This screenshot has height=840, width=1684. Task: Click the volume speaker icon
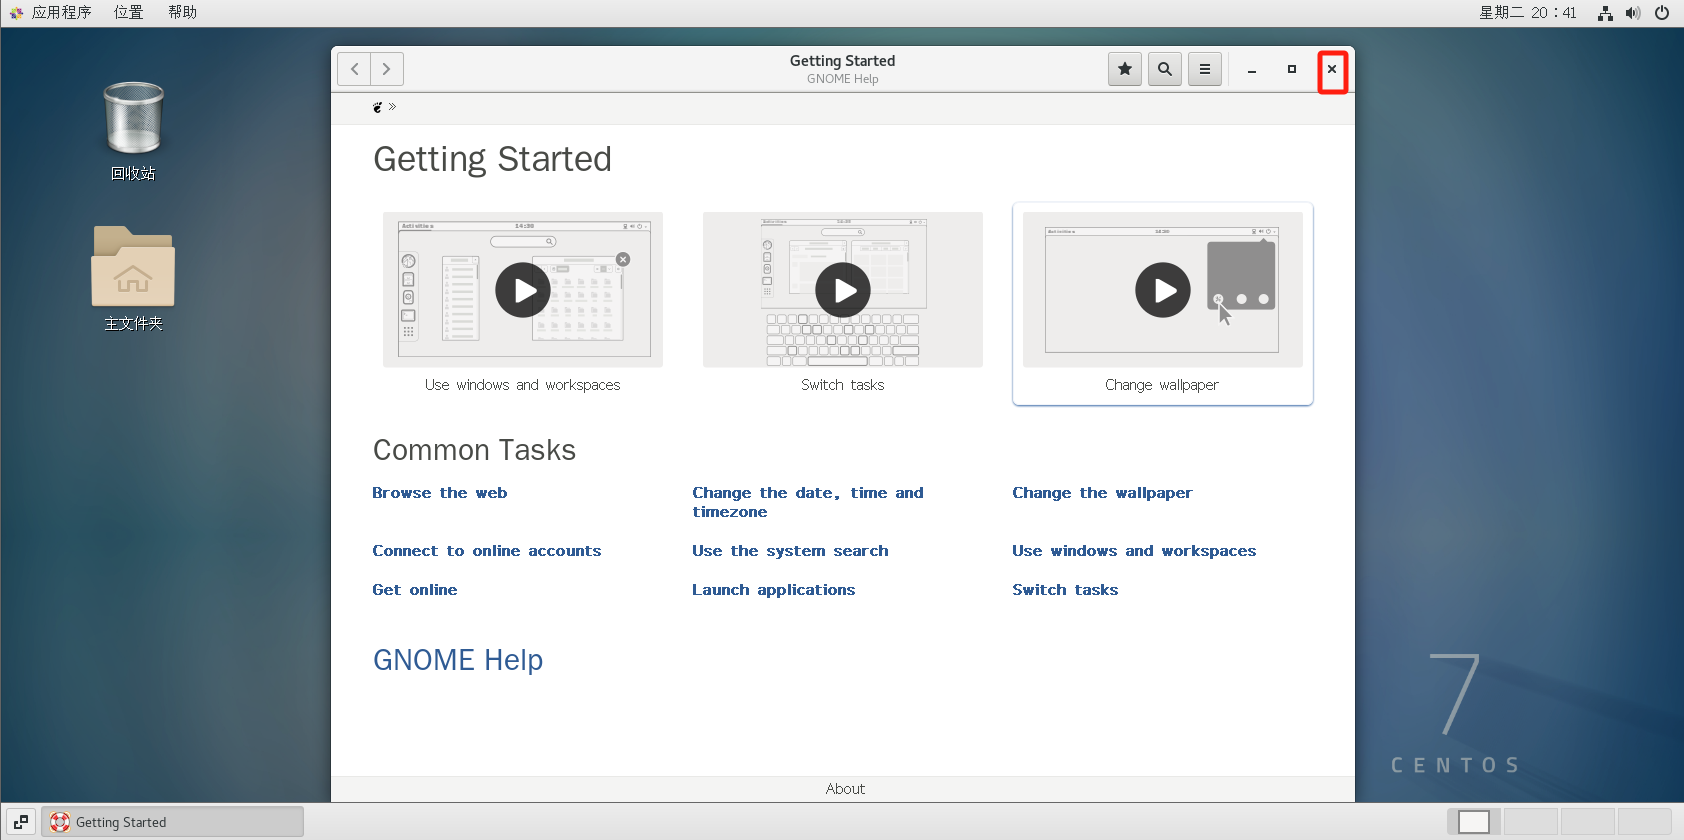coord(1633,13)
